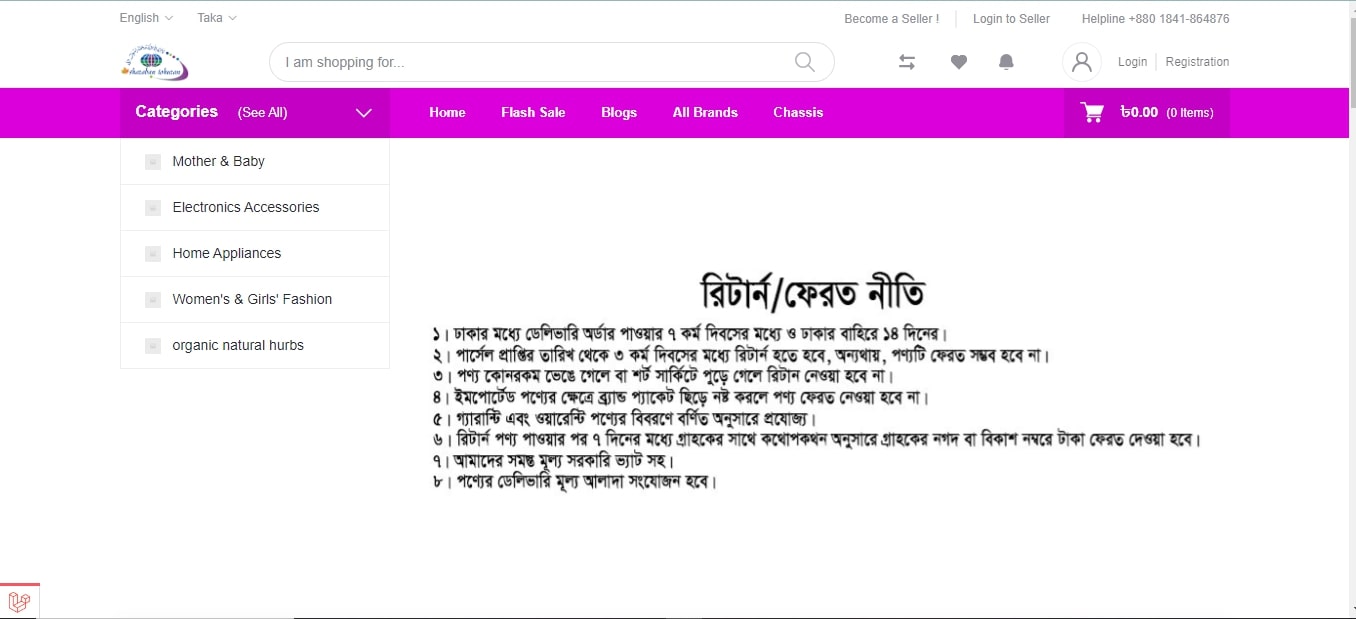This screenshot has width=1356, height=619.
Task: Click the Login link beside Registration
Action: (x=1132, y=62)
